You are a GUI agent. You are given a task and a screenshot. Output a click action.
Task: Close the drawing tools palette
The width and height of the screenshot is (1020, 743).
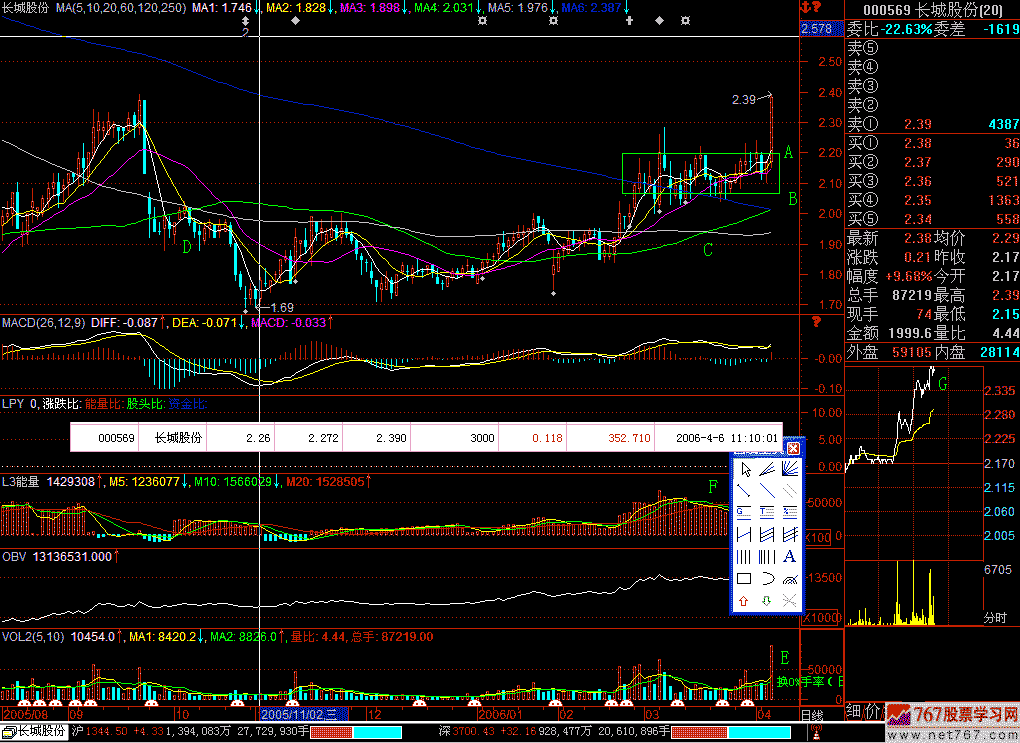coord(794,448)
